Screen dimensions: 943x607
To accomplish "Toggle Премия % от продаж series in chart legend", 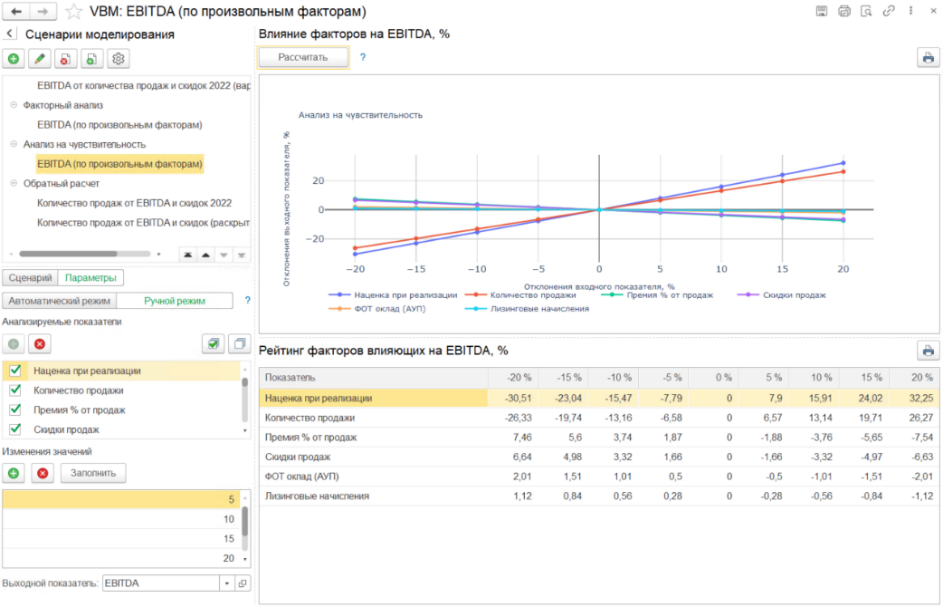I will tap(656, 295).
